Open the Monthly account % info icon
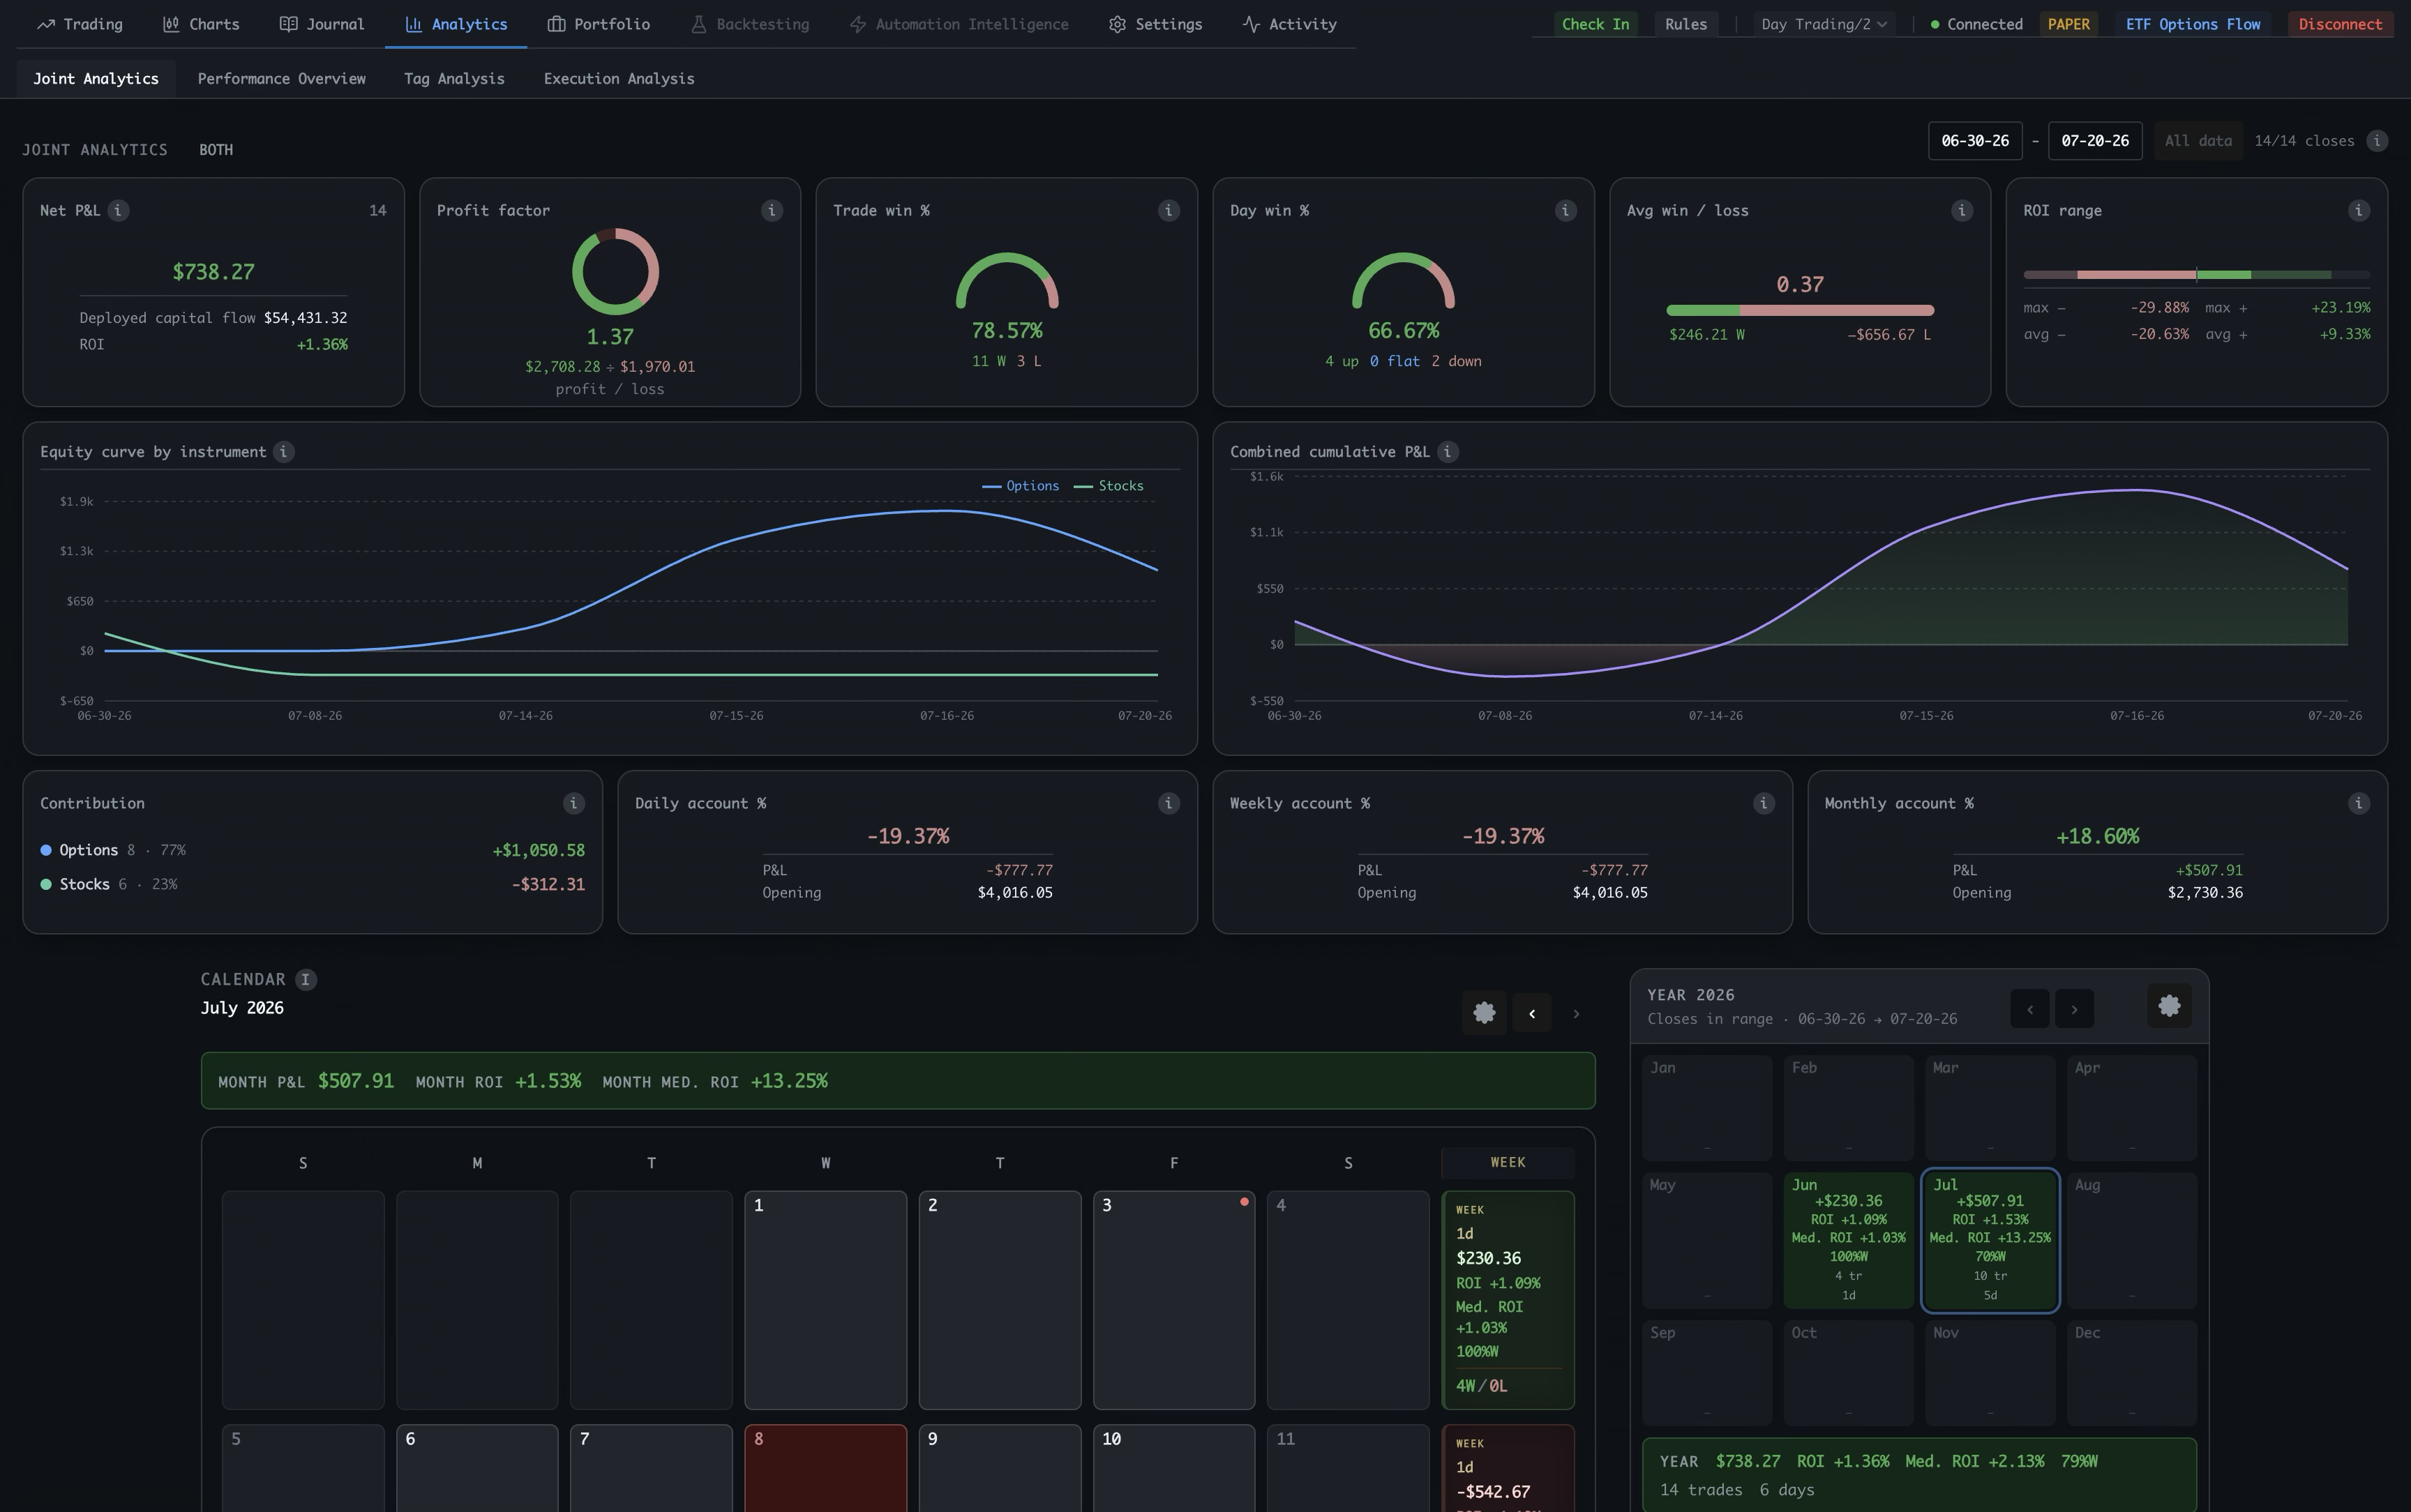The height and width of the screenshot is (1512, 2411). coord(2359,803)
